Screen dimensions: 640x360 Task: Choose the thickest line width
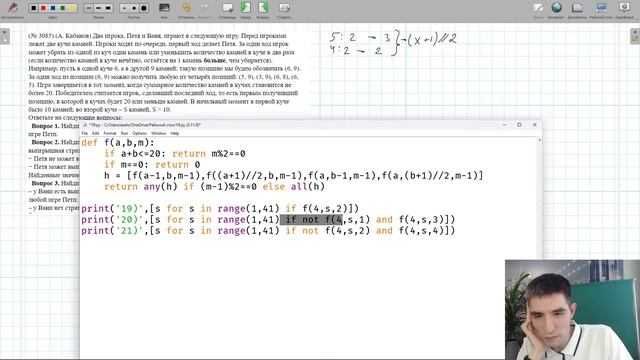[x=108, y=8]
